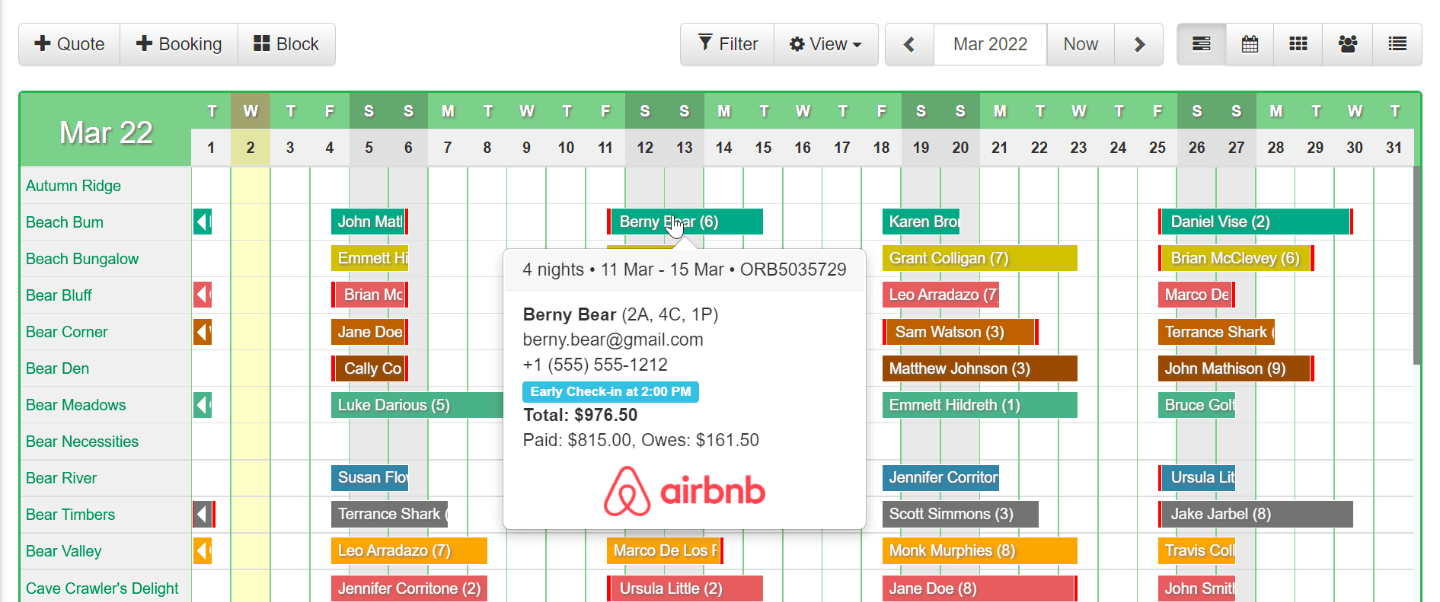
Task: Add a new Booking
Action: (x=179, y=44)
